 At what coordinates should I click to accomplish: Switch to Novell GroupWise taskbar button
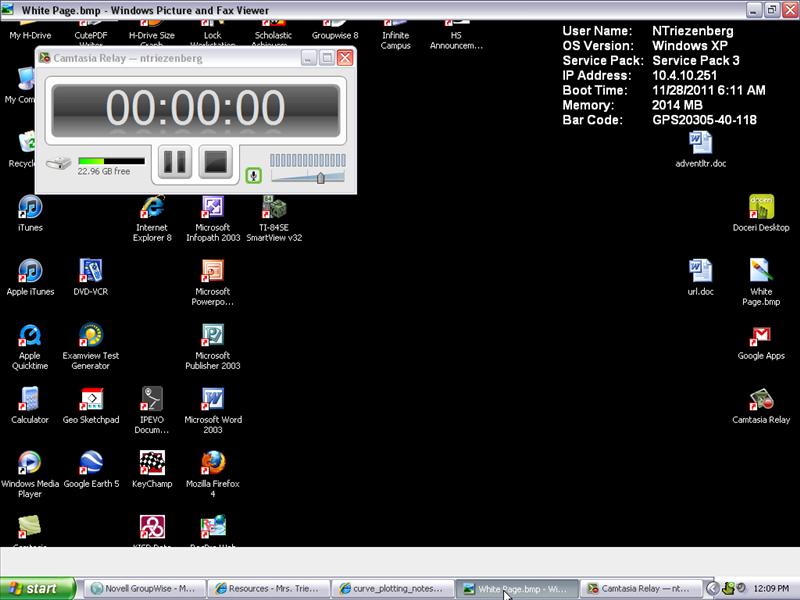coord(145,588)
